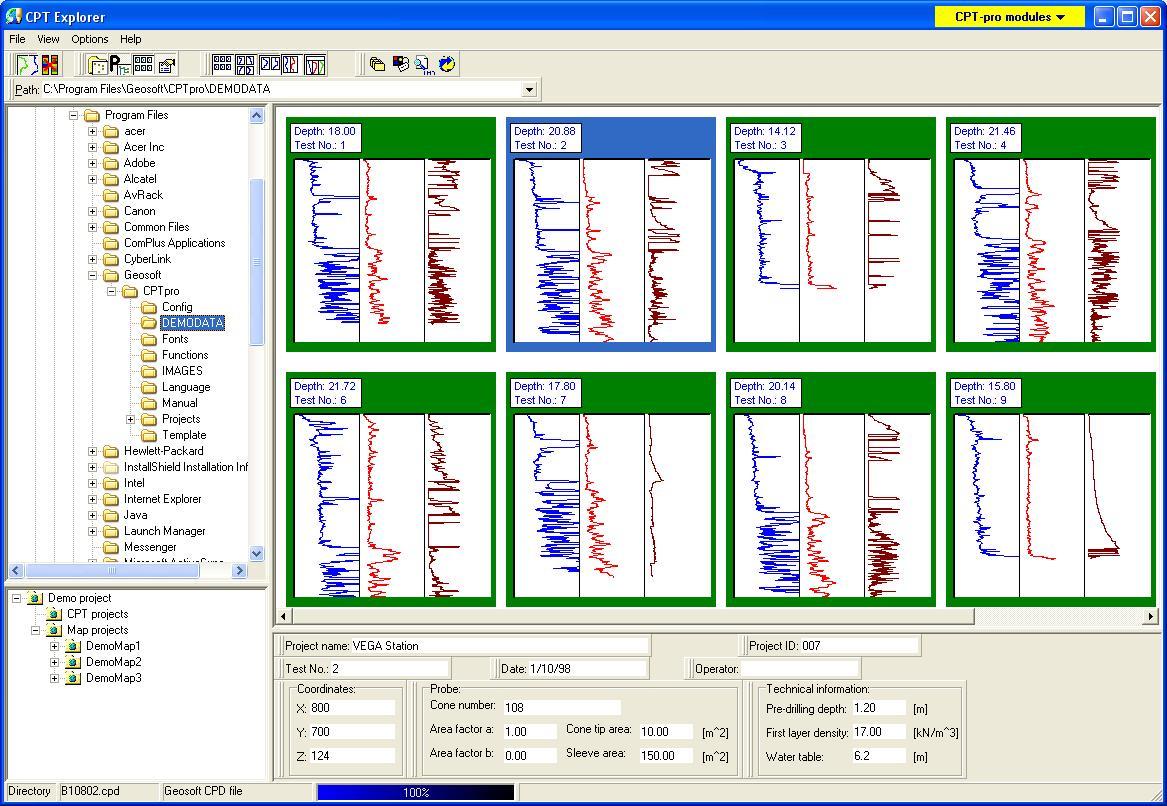This screenshot has width=1167, height=806.
Task: Click the CPT projects node icon
Action: (54, 614)
